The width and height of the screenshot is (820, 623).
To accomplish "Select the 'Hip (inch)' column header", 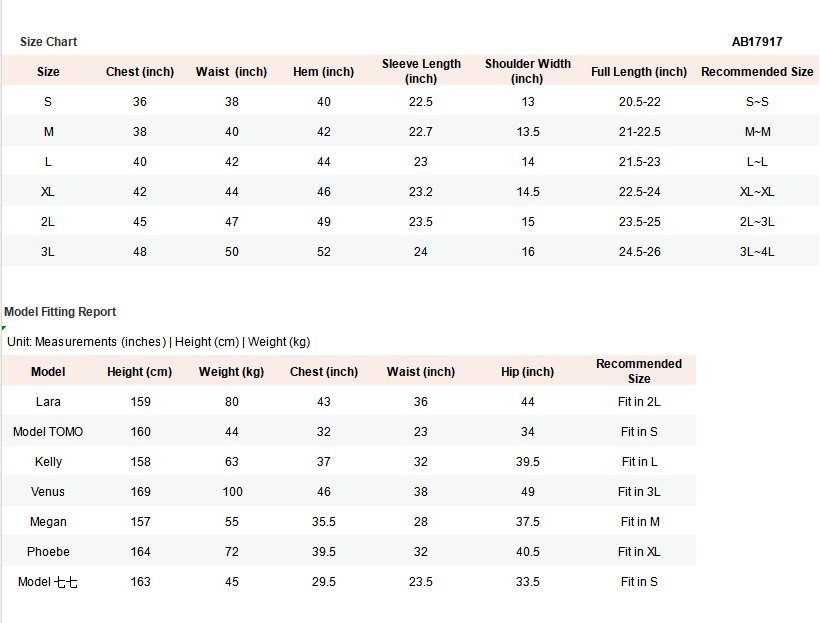I will [528, 372].
